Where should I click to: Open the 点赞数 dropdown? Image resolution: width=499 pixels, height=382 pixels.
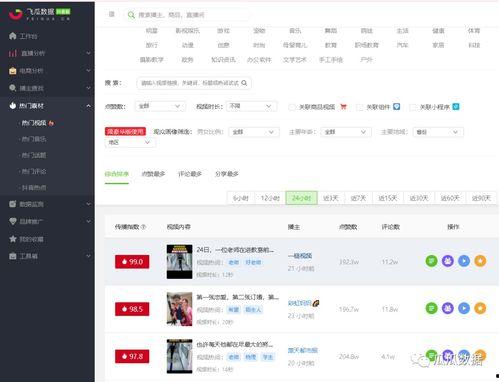click(160, 106)
